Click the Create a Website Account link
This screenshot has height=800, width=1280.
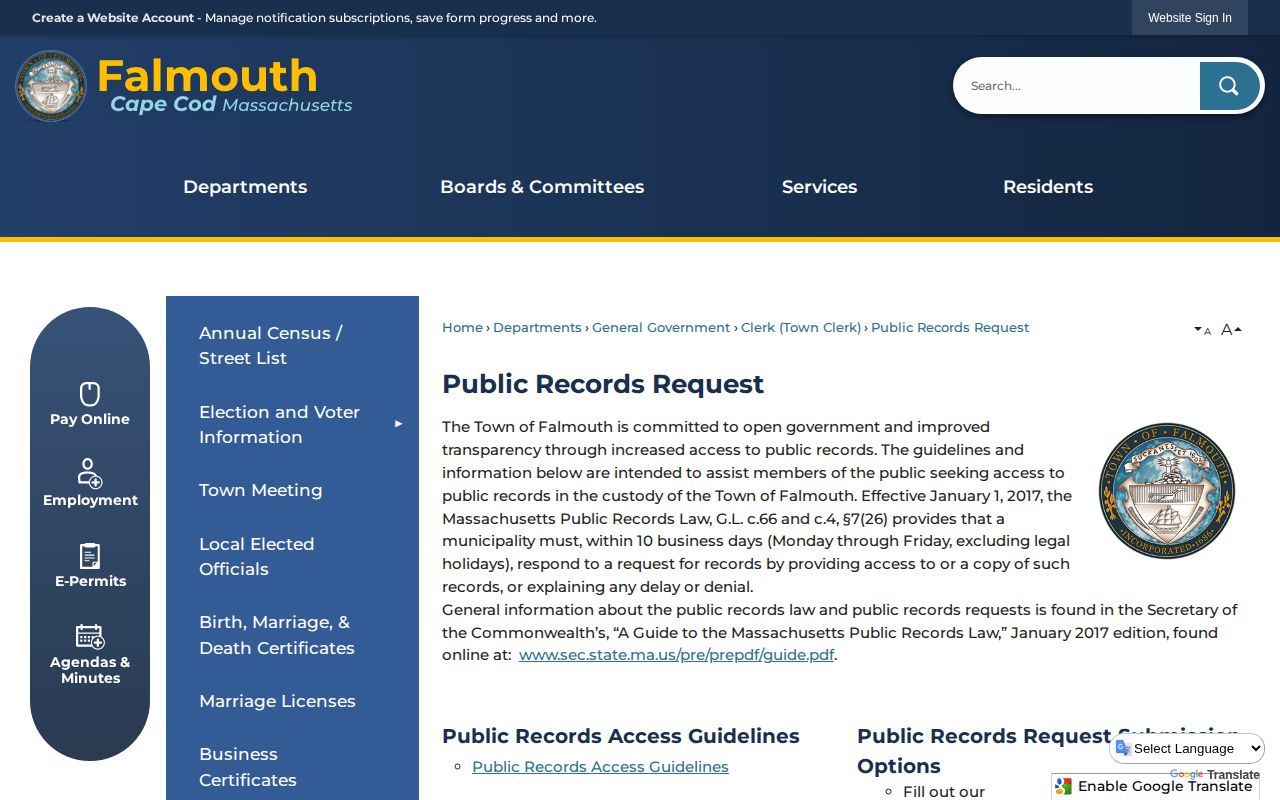click(x=113, y=18)
